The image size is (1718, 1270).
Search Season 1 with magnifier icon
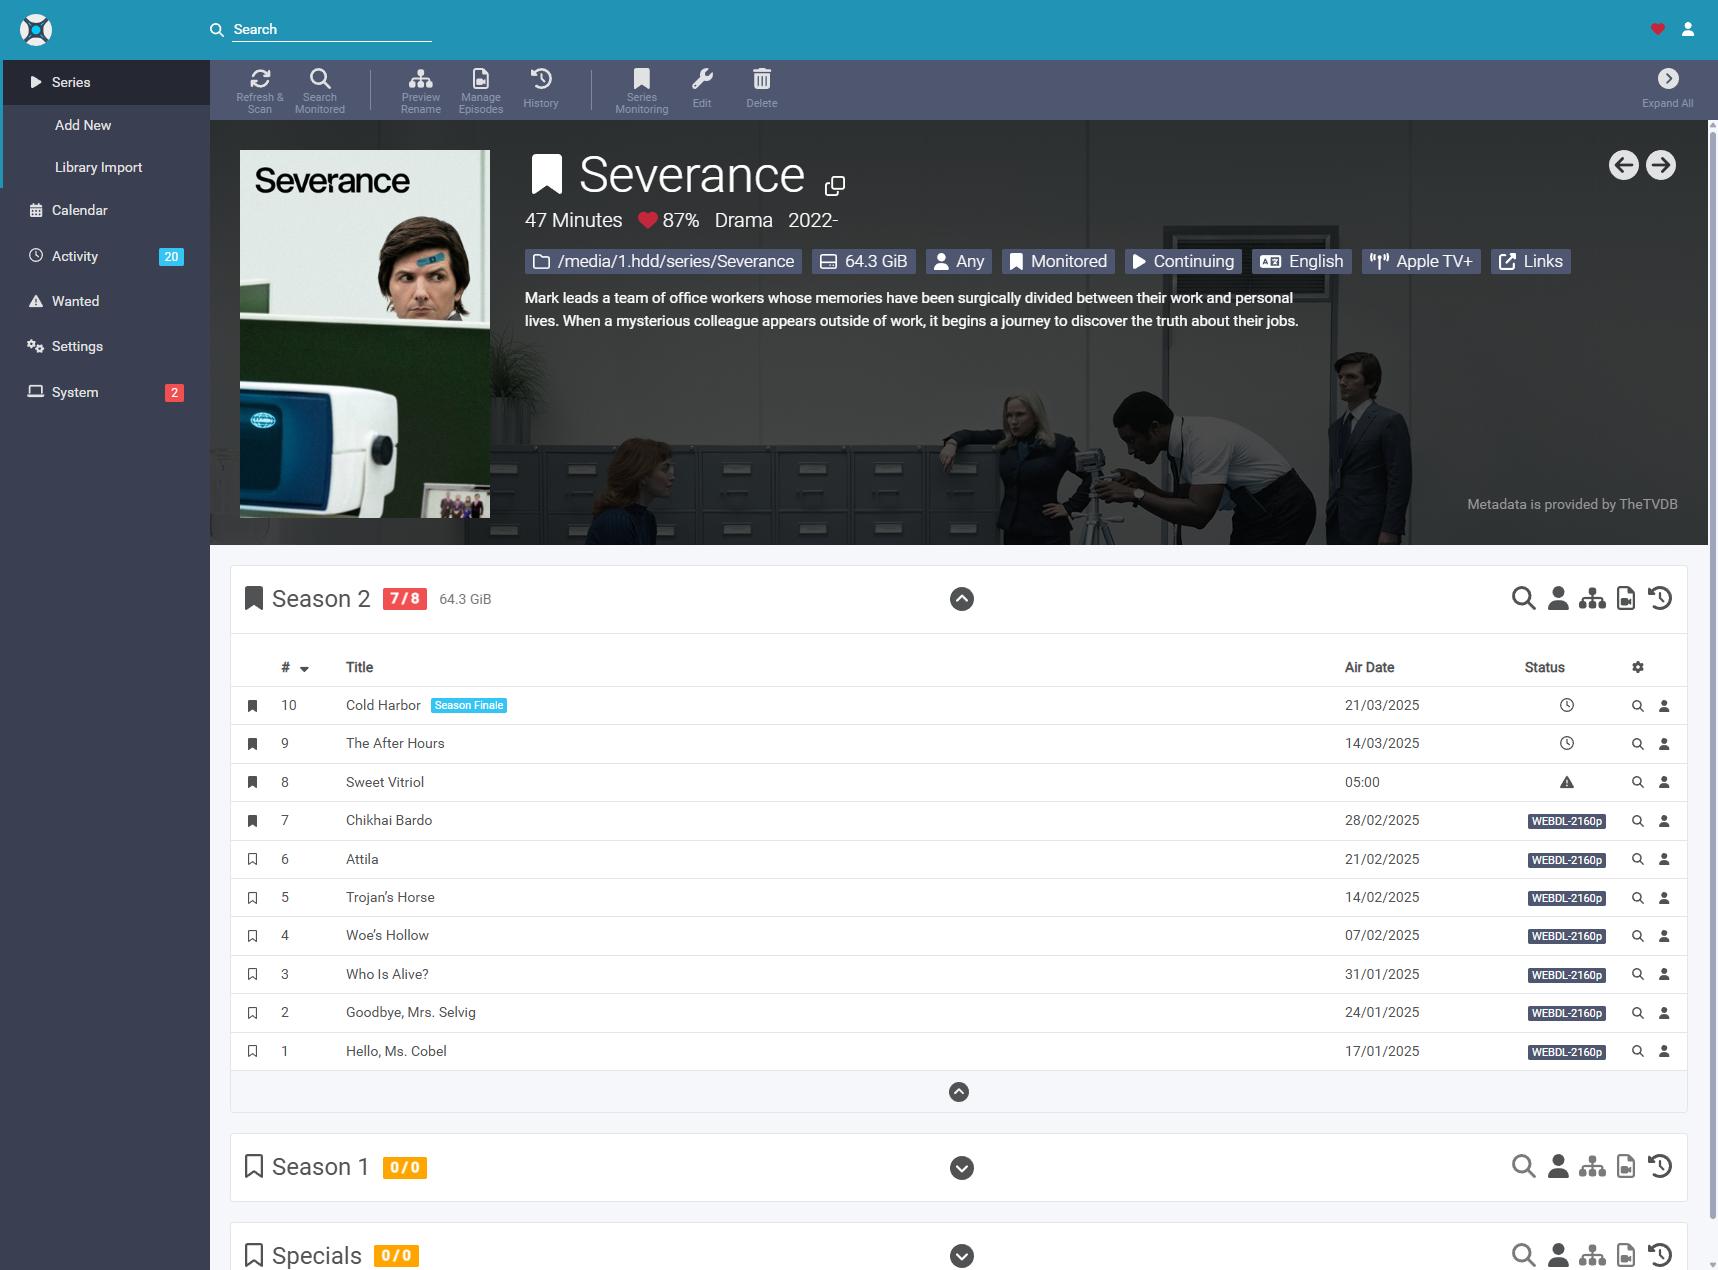pyautogui.click(x=1523, y=1166)
